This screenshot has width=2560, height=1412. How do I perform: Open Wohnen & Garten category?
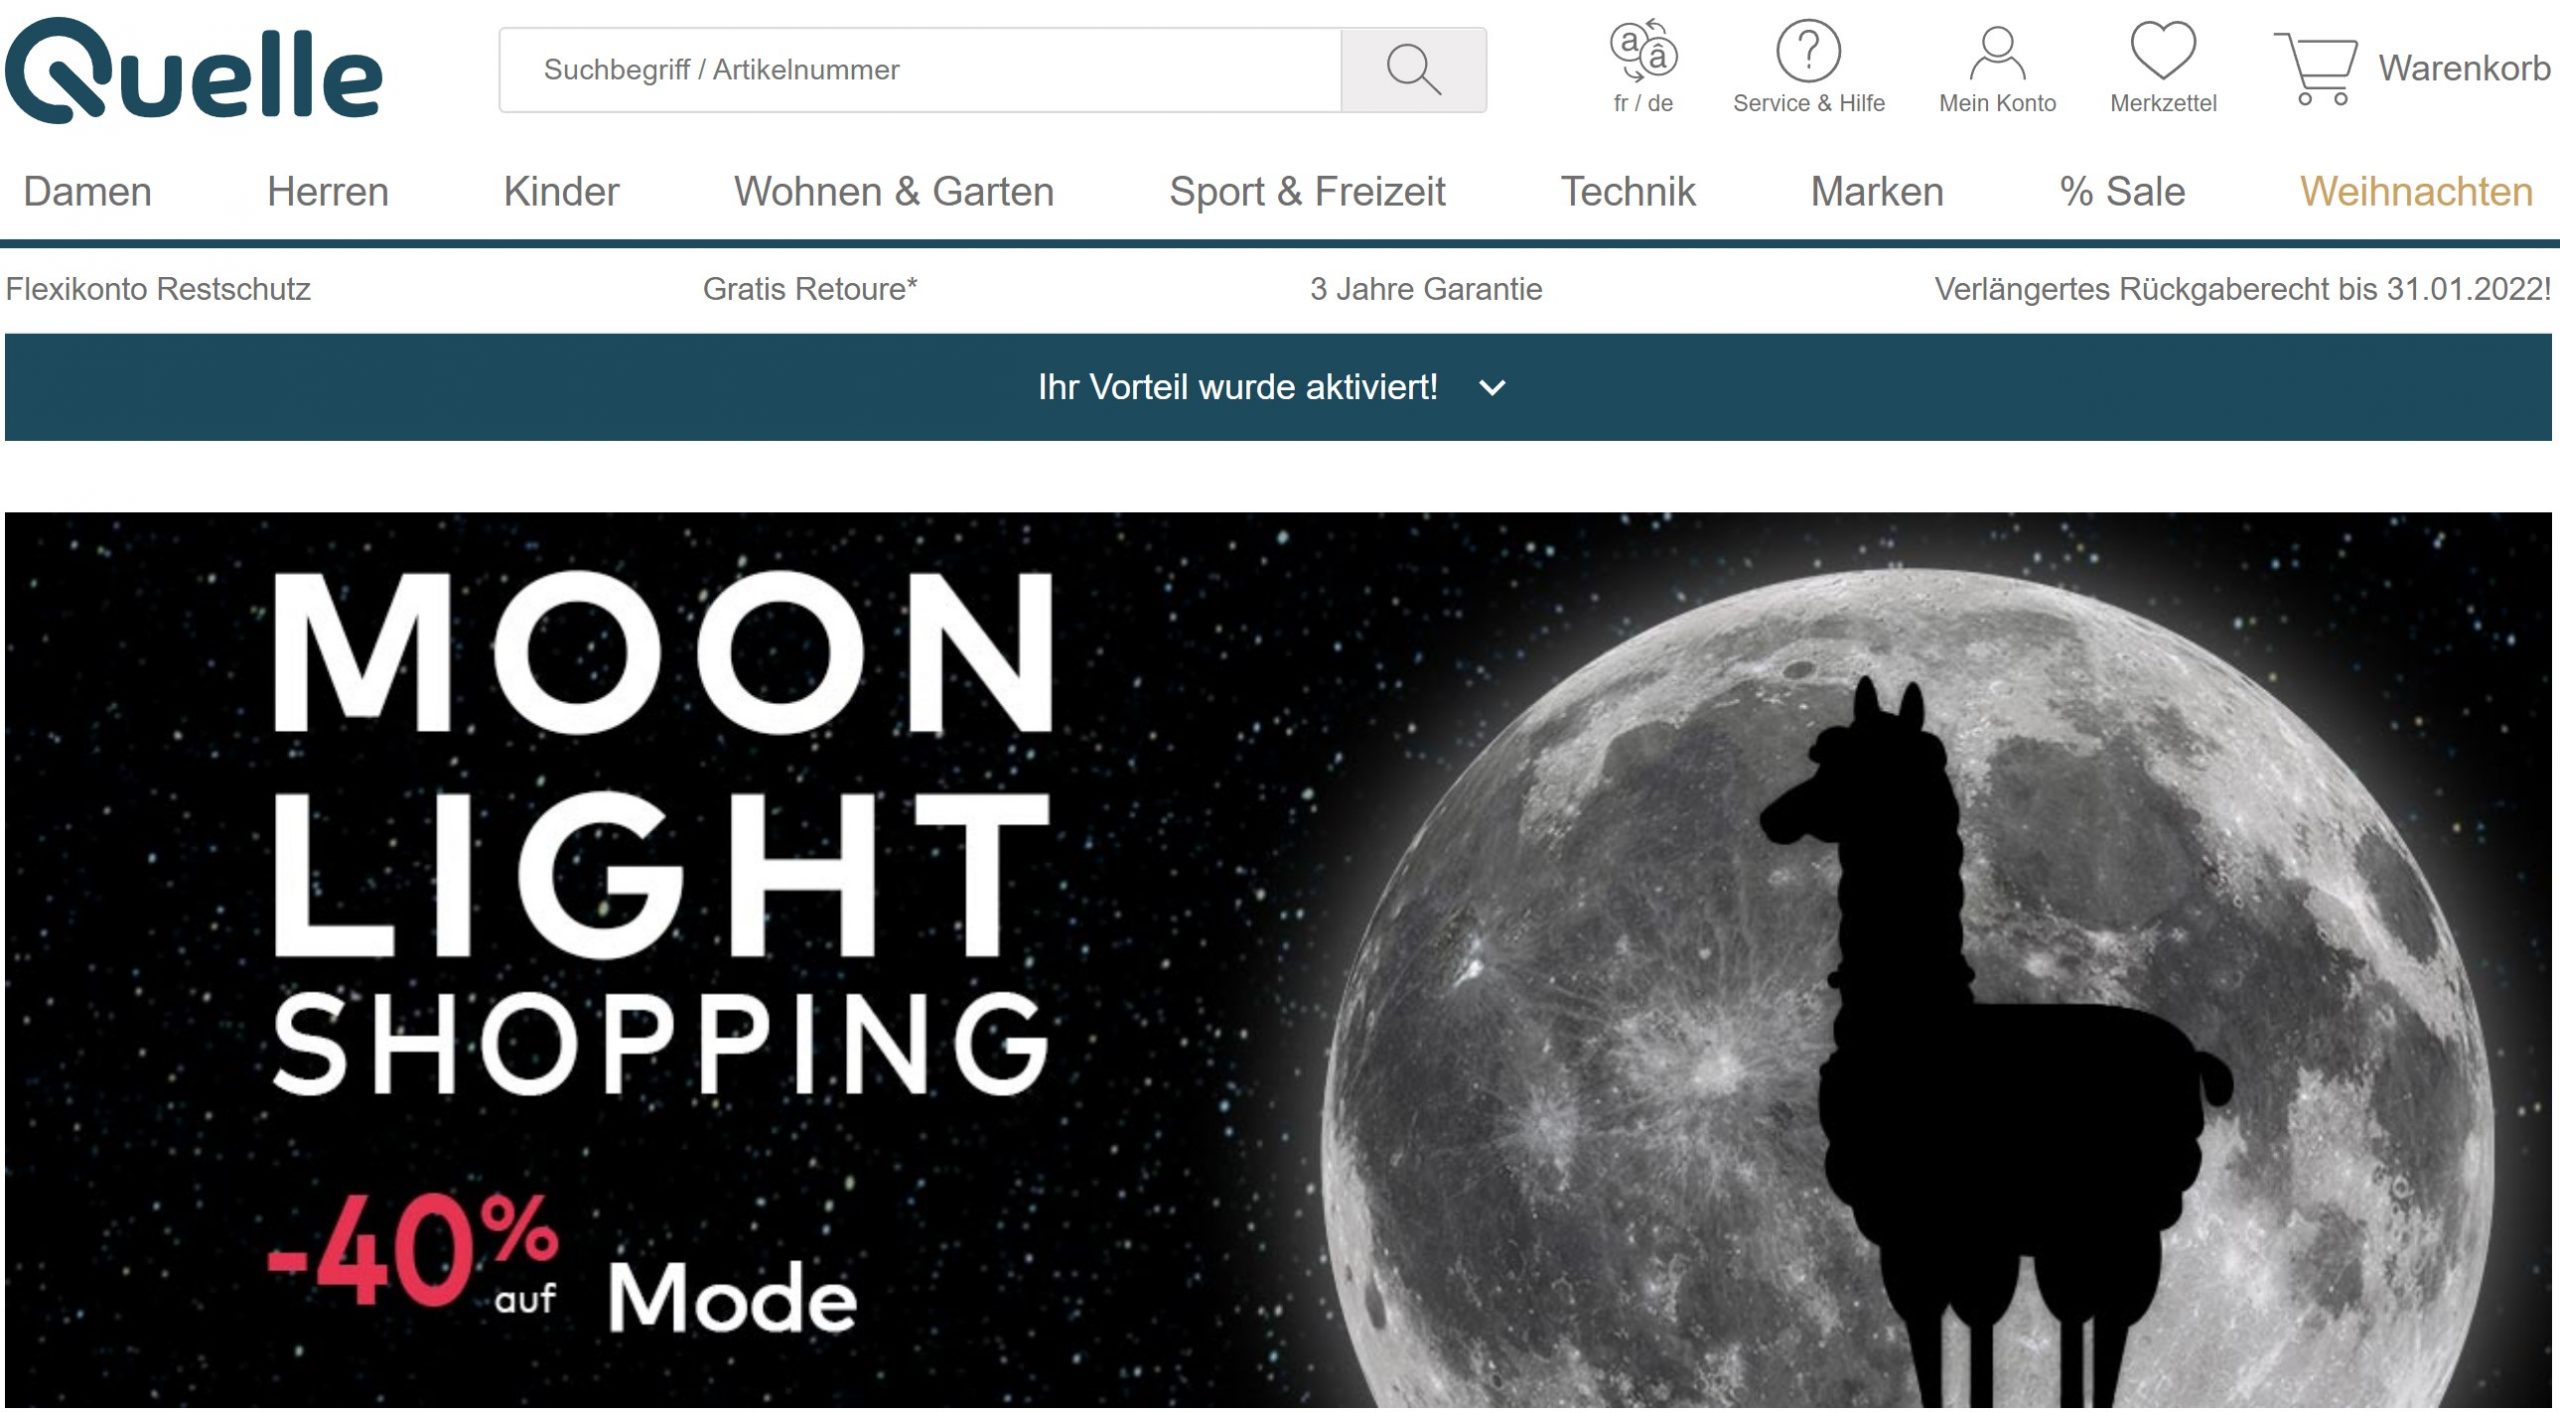(894, 192)
